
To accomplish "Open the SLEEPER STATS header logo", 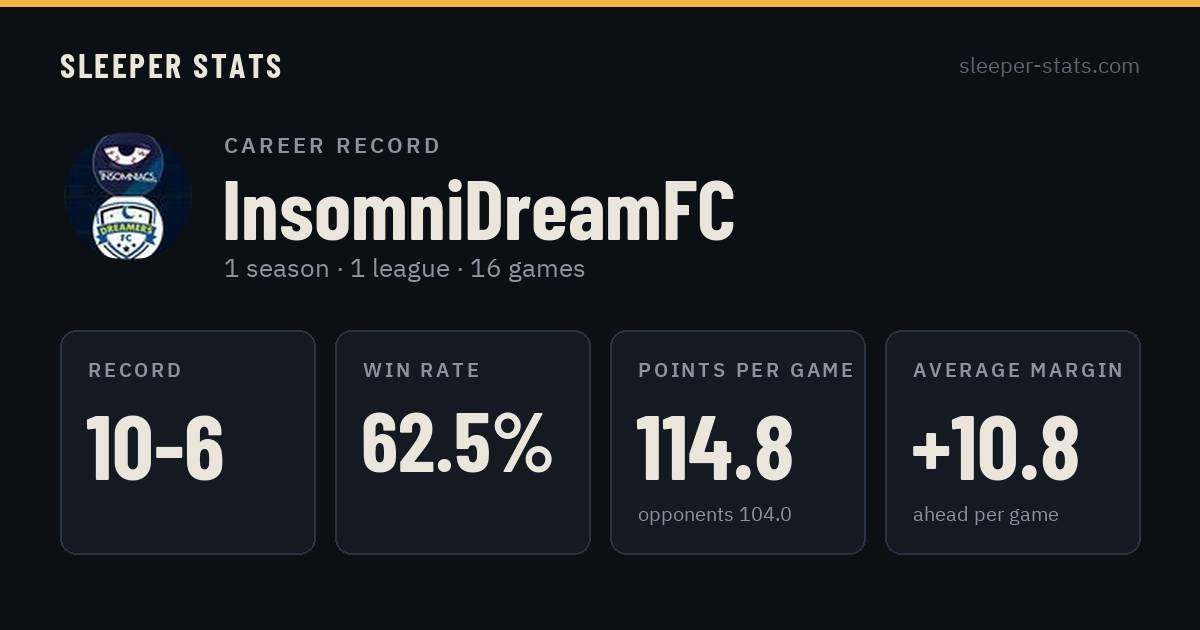I will coord(171,67).
